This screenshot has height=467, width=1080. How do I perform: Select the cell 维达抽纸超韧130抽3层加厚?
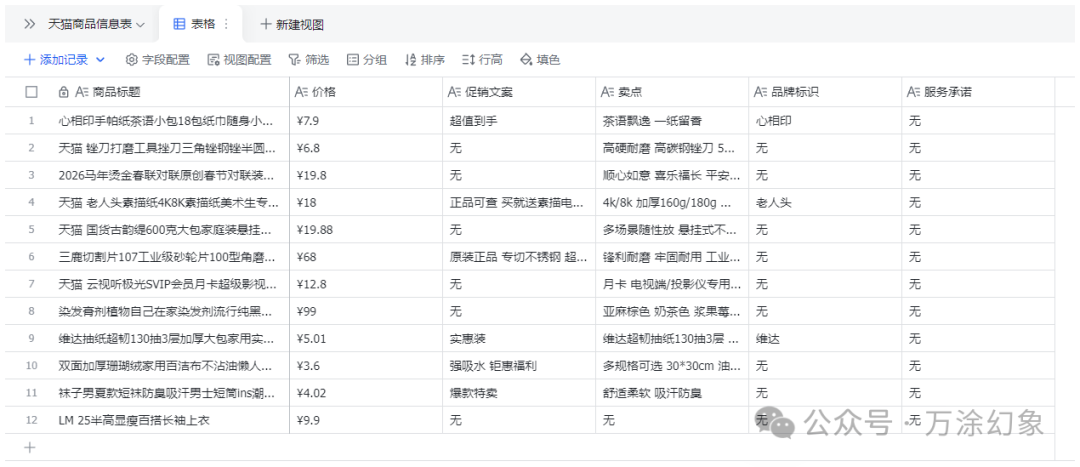(x=173, y=339)
